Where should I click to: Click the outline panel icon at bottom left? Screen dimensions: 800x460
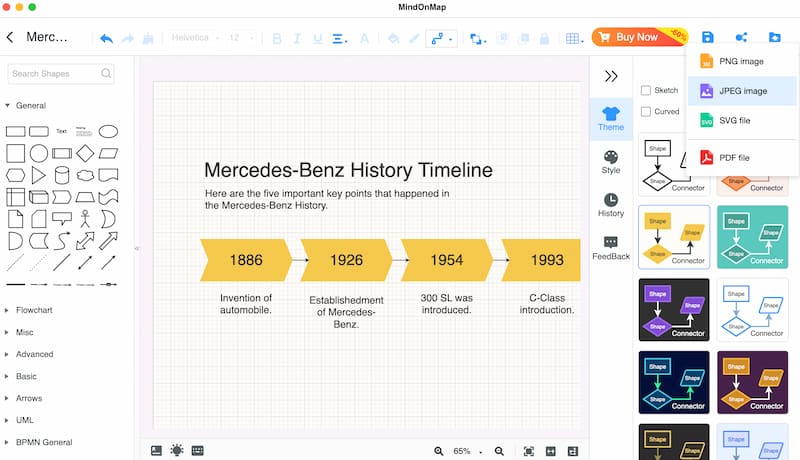click(156, 450)
